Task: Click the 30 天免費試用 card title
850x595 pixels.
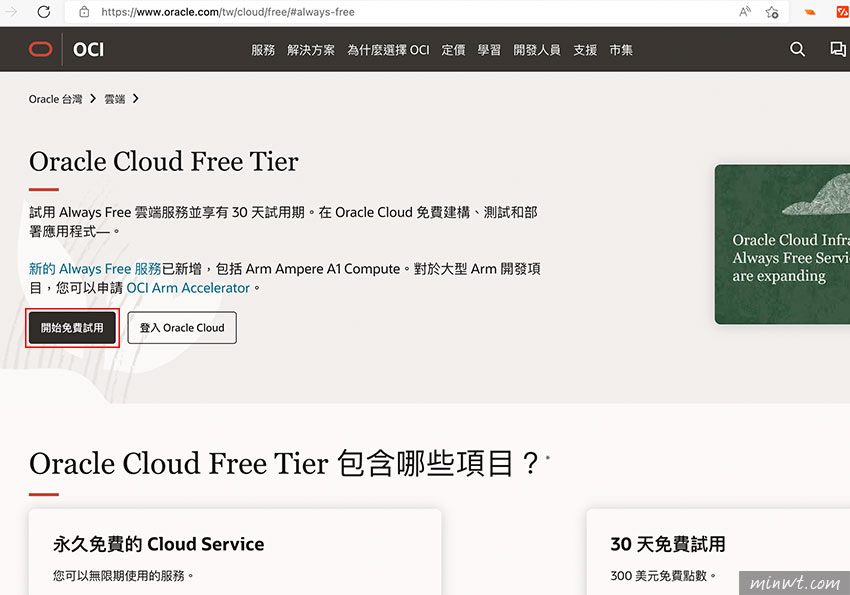Action: [x=668, y=544]
